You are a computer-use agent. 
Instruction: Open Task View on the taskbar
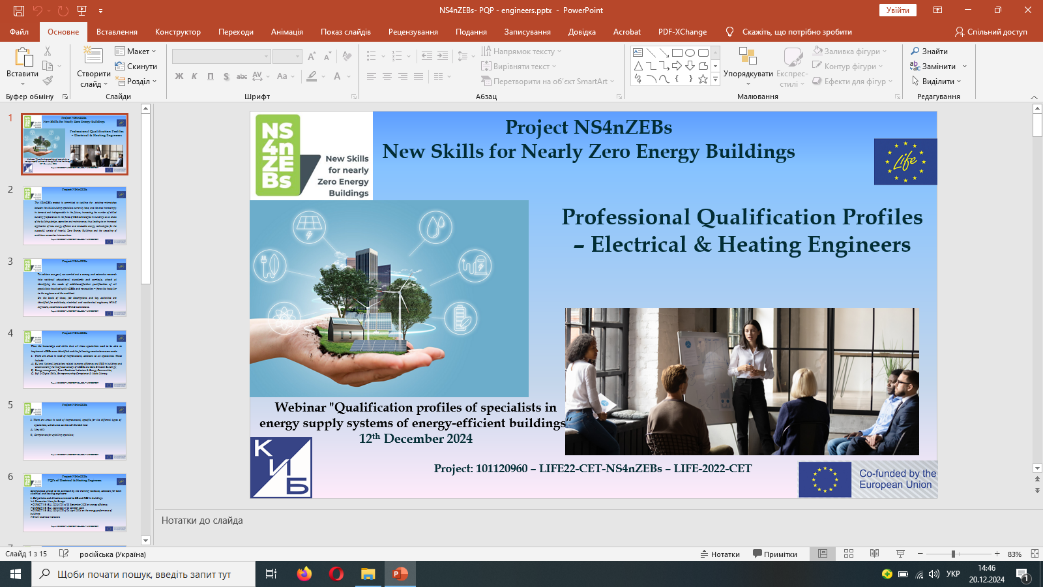(x=271, y=574)
